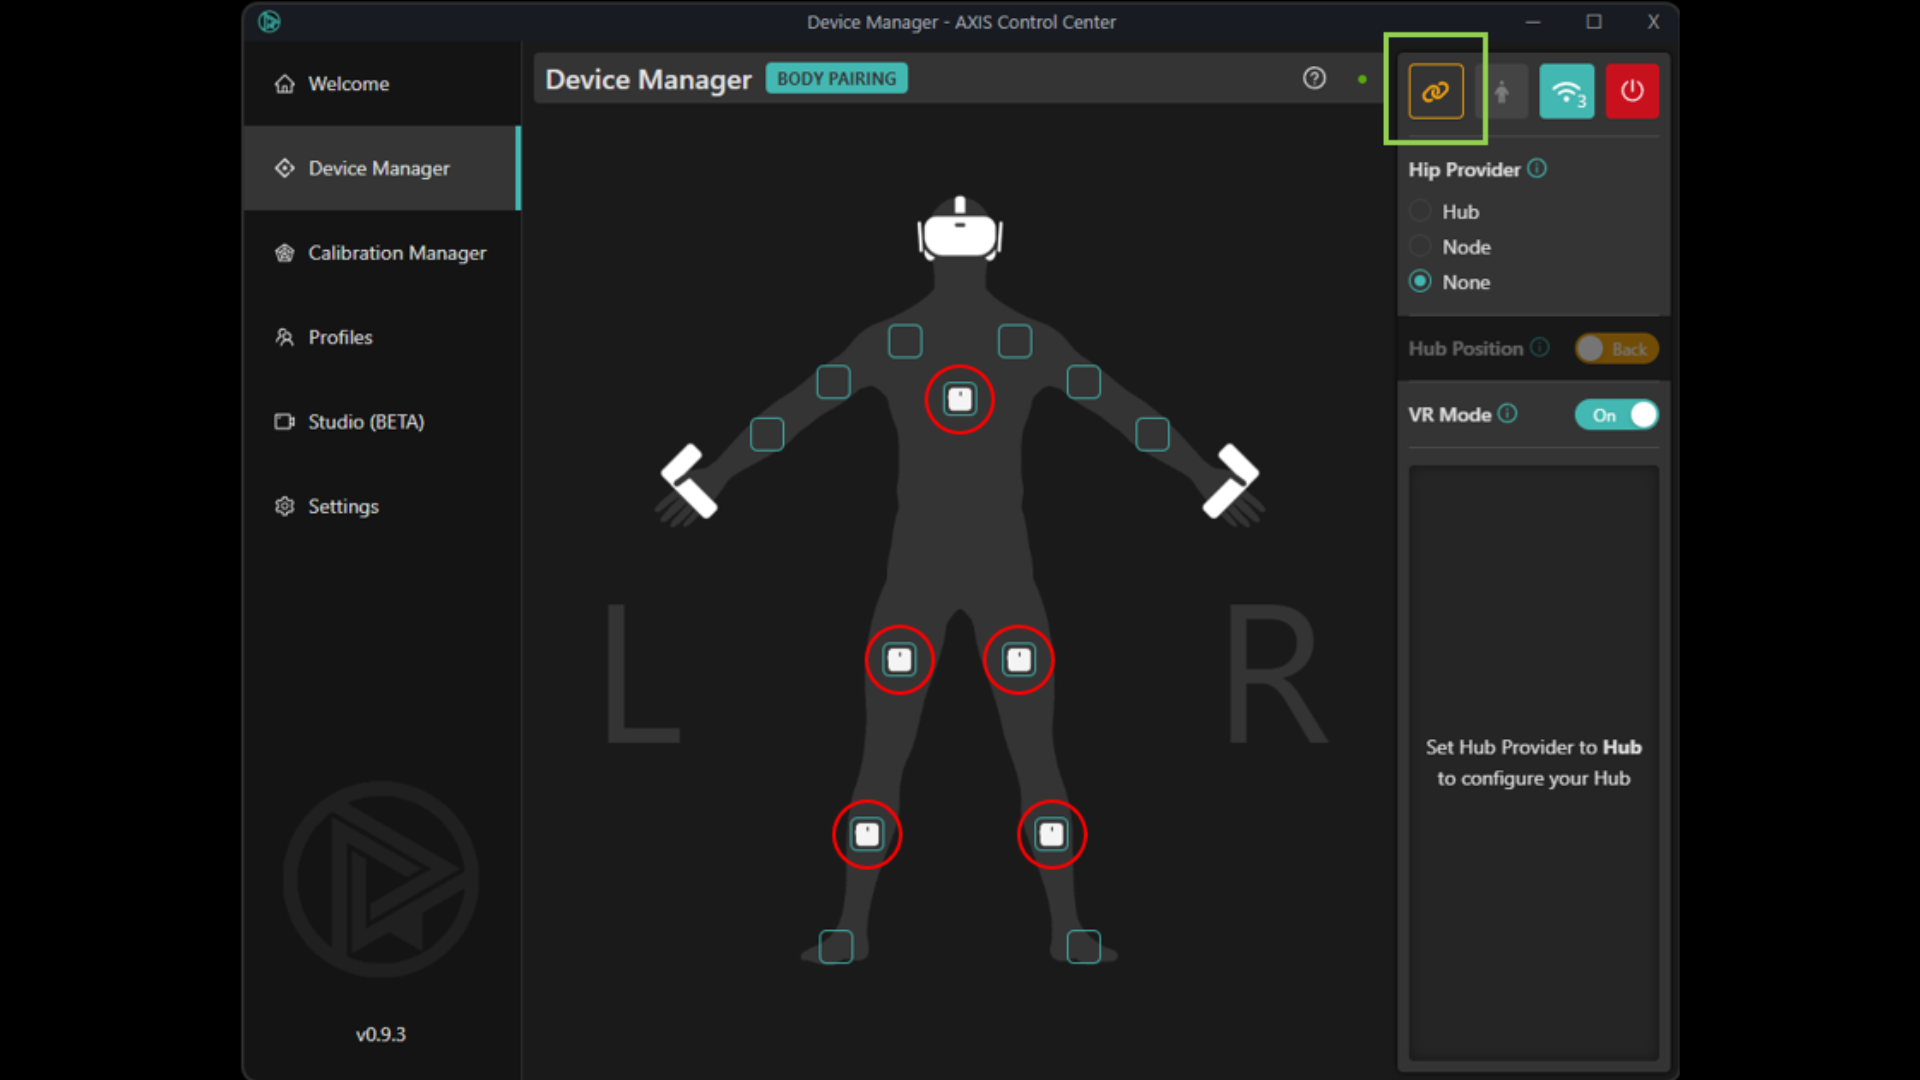
Task: Click the chest node on body
Action: (959, 400)
